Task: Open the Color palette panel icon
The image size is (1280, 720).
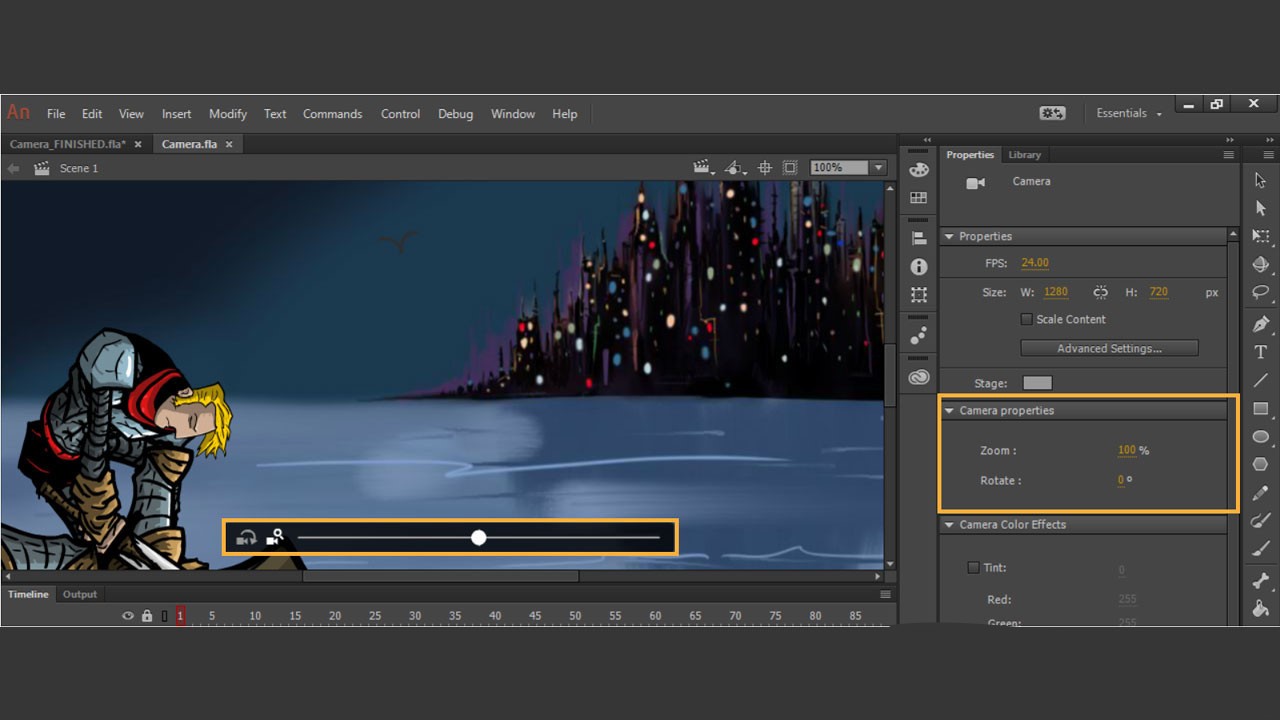Action: click(918, 170)
